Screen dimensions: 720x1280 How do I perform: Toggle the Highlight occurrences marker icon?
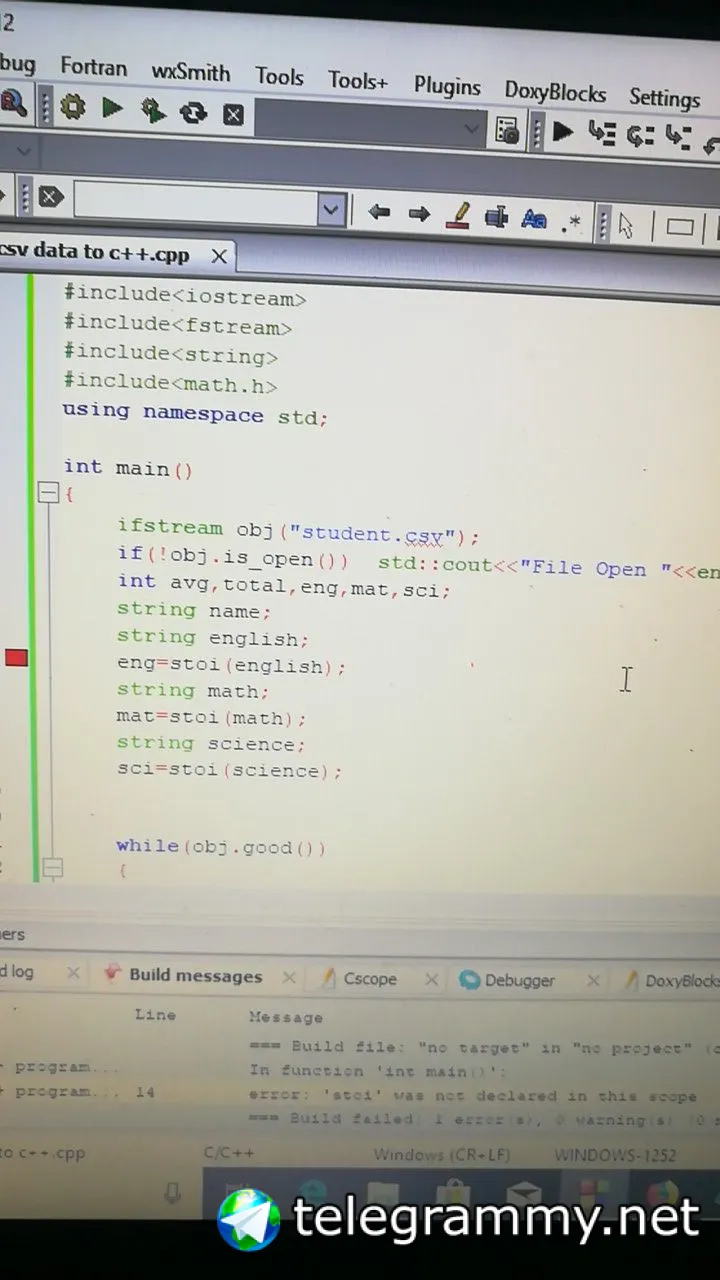click(458, 215)
